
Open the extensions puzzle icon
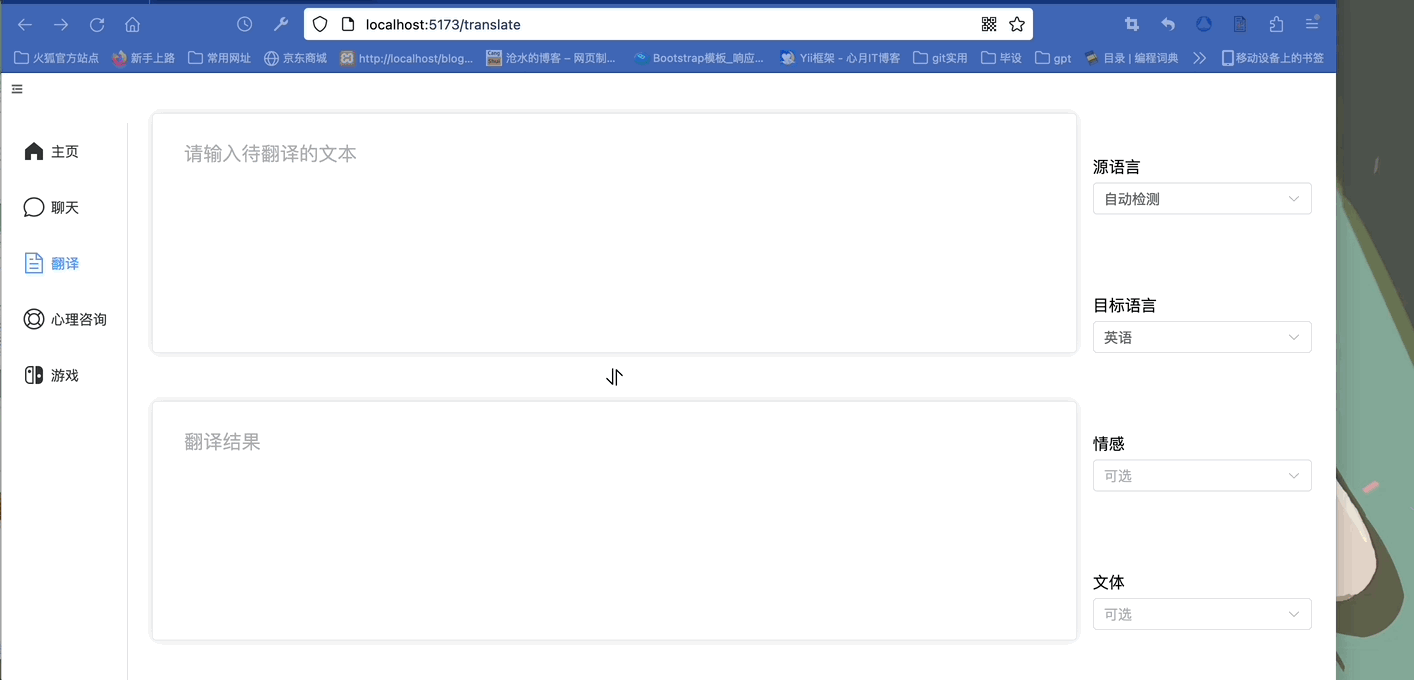(x=1276, y=24)
